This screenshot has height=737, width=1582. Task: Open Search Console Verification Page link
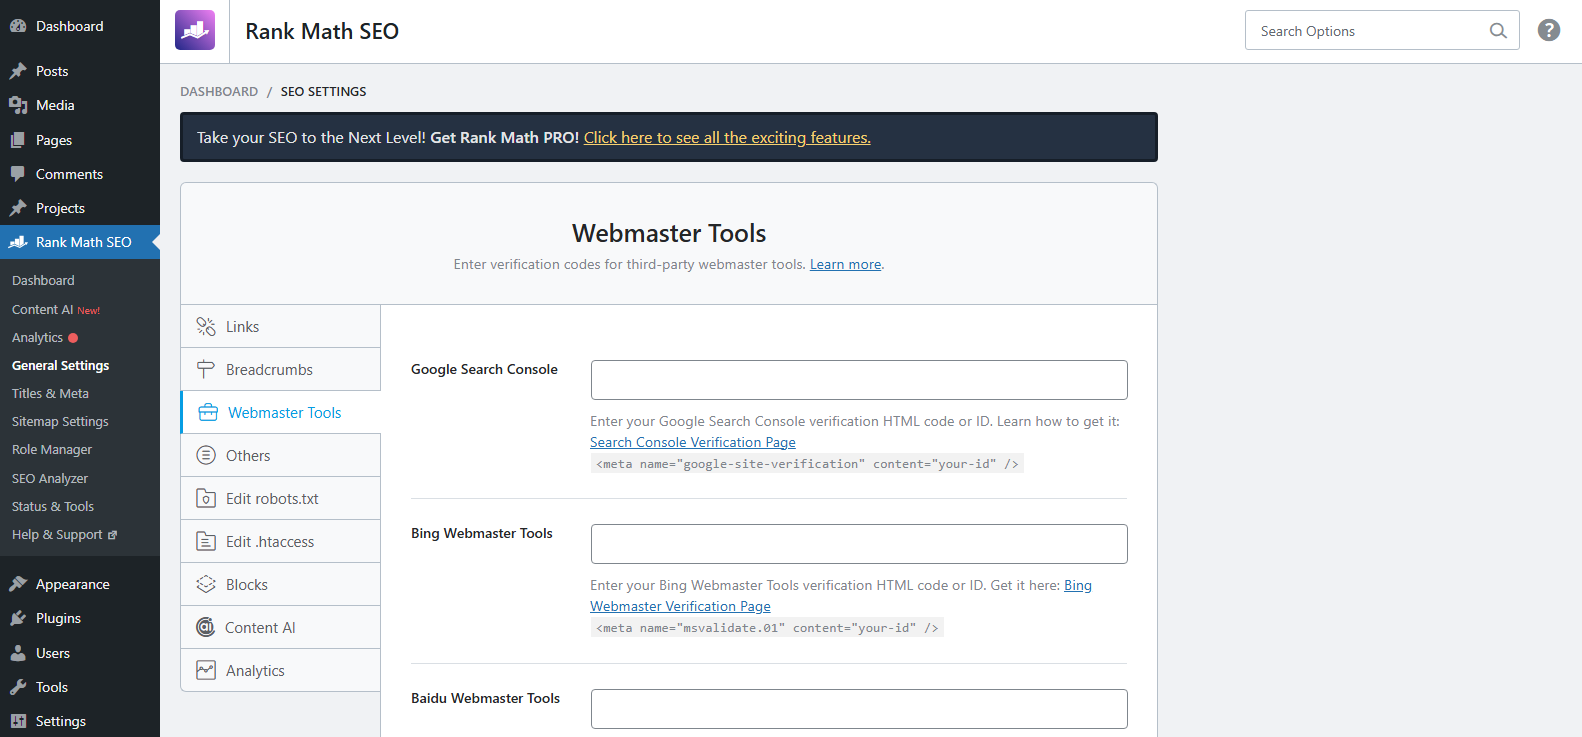(693, 443)
